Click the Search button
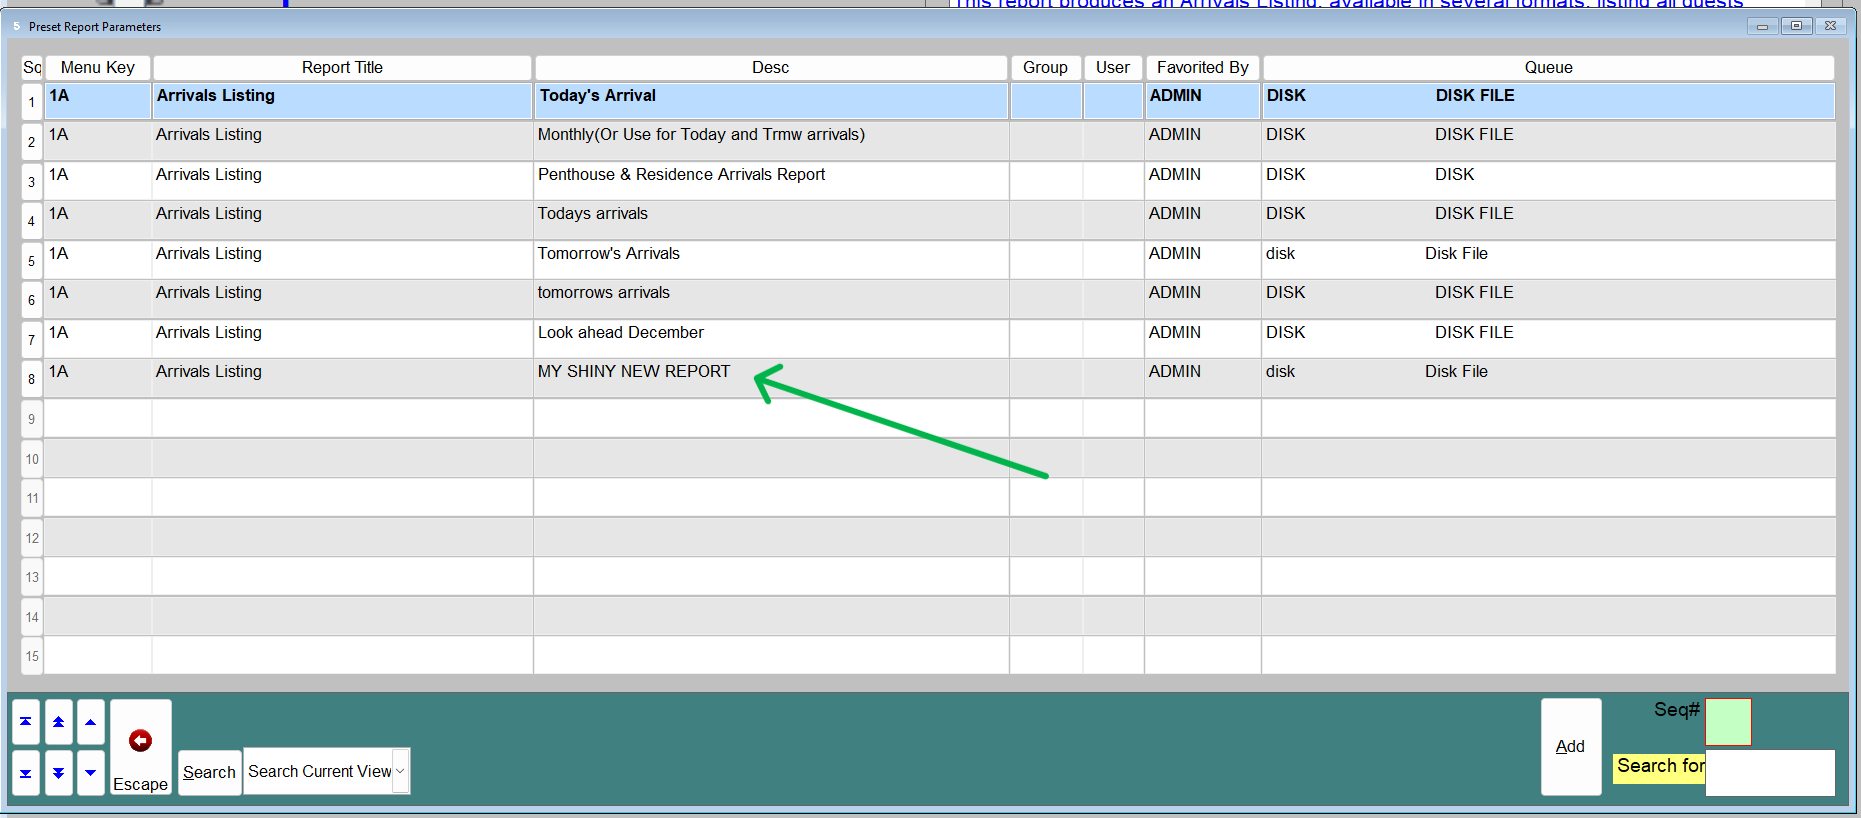 click(209, 772)
